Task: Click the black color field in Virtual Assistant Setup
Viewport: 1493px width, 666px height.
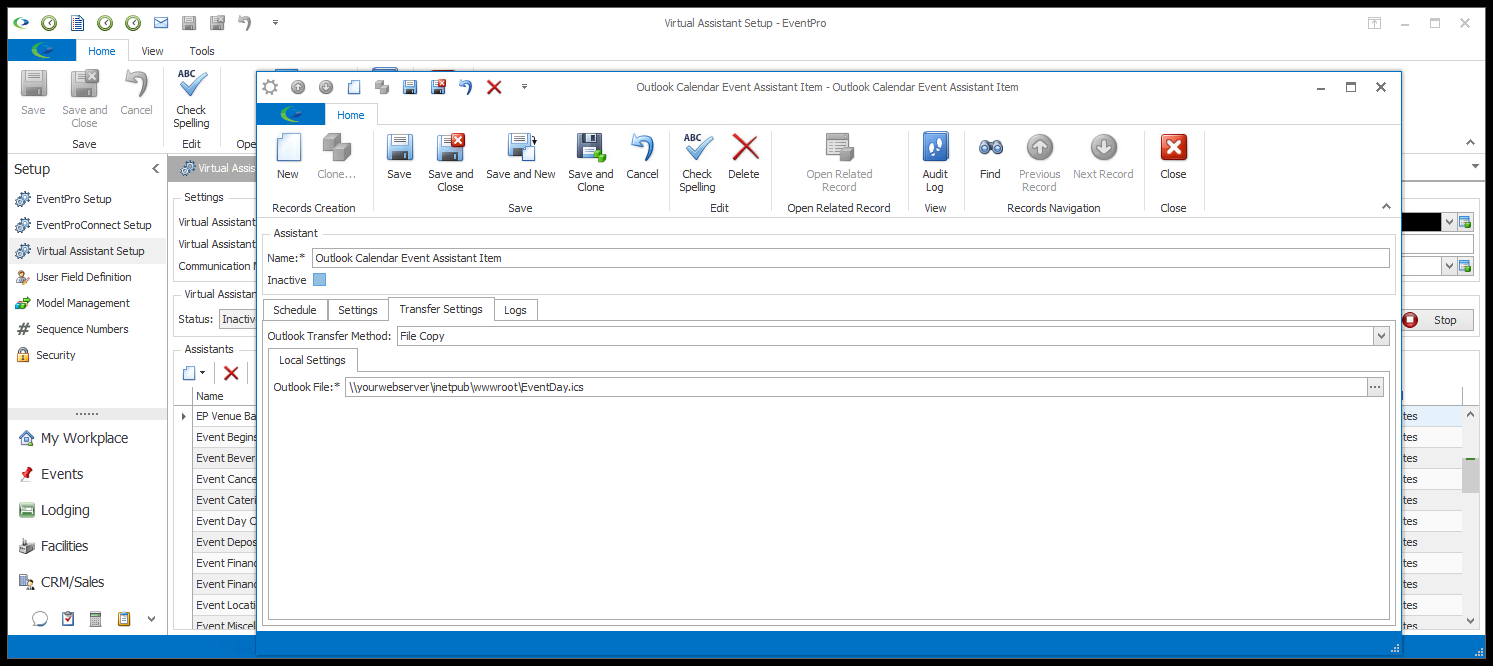Action: (x=1419, y=222)
